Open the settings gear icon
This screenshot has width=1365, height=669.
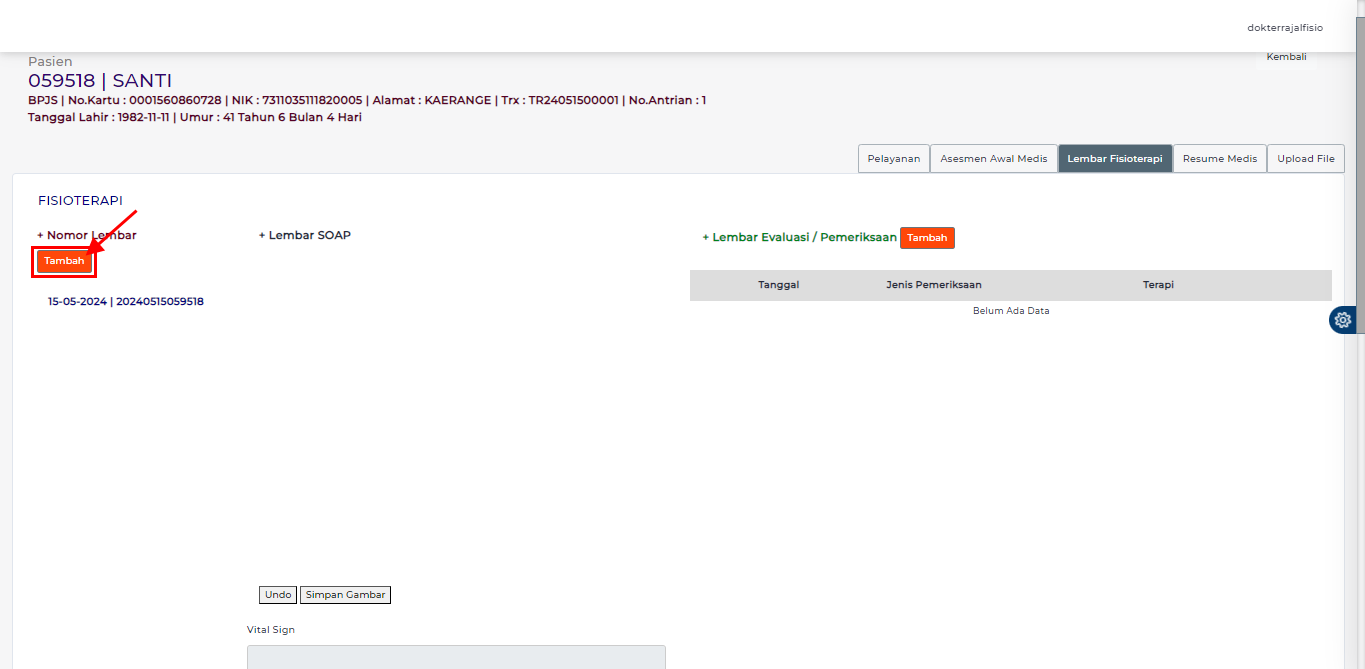coord(1343,320)
